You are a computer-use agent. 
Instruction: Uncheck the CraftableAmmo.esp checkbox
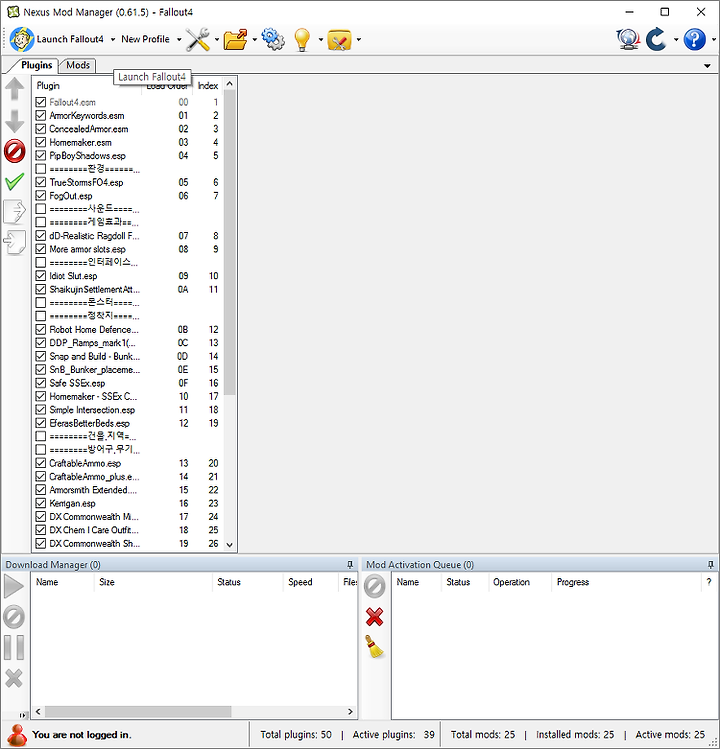click(41, 463)
